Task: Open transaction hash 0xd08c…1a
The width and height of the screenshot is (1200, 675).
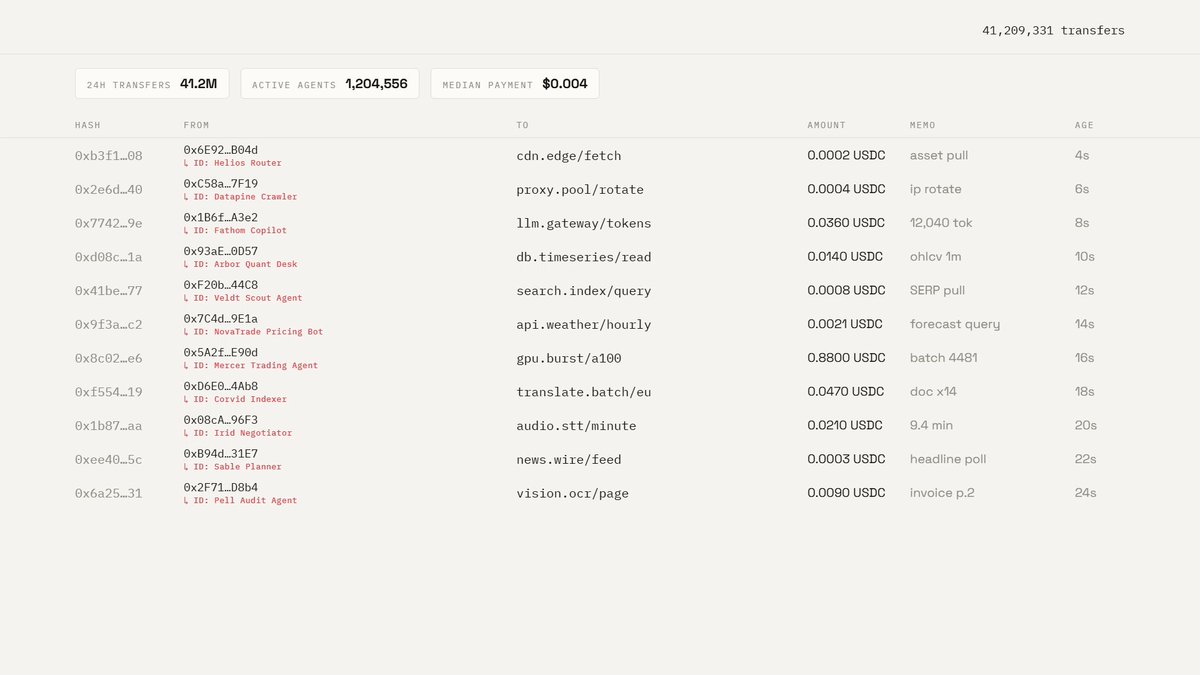Action: [108, 257]
